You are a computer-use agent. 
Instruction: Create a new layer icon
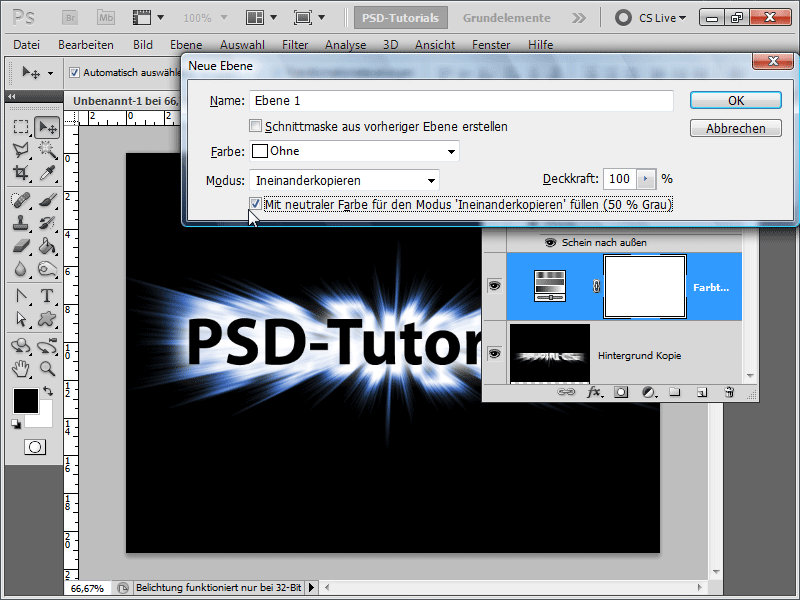(x=702, y=392)
